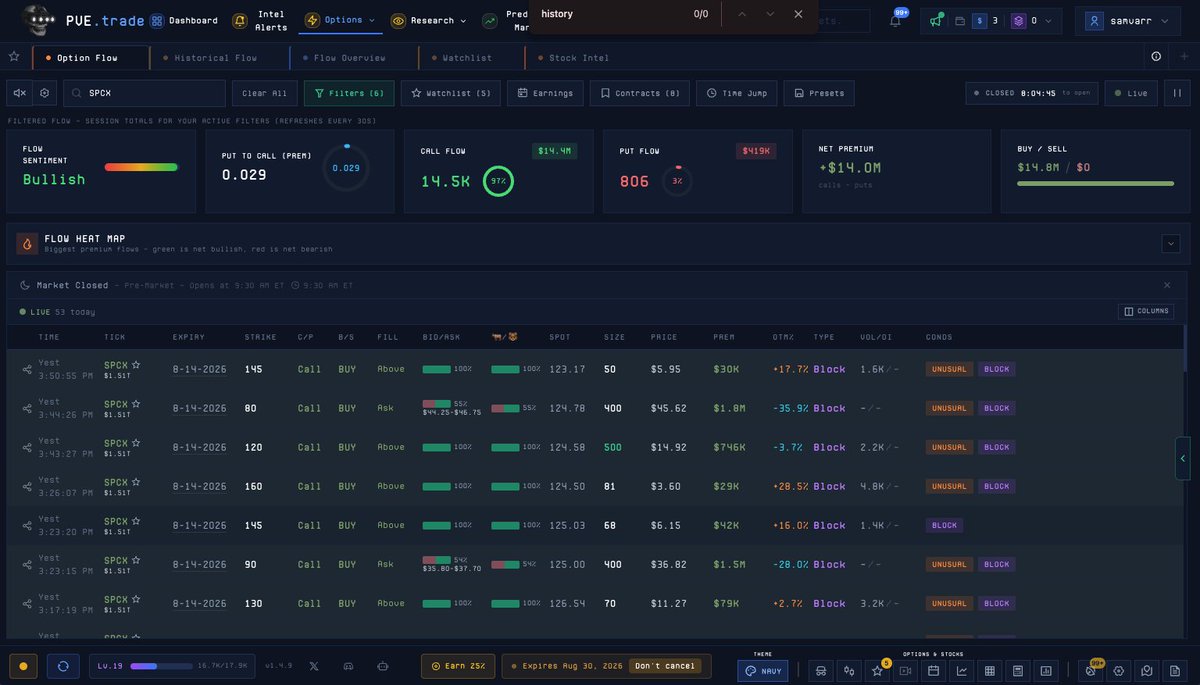Click the orange dot status button in footer
The image size is (1200, 685).
tap(23, 666)
